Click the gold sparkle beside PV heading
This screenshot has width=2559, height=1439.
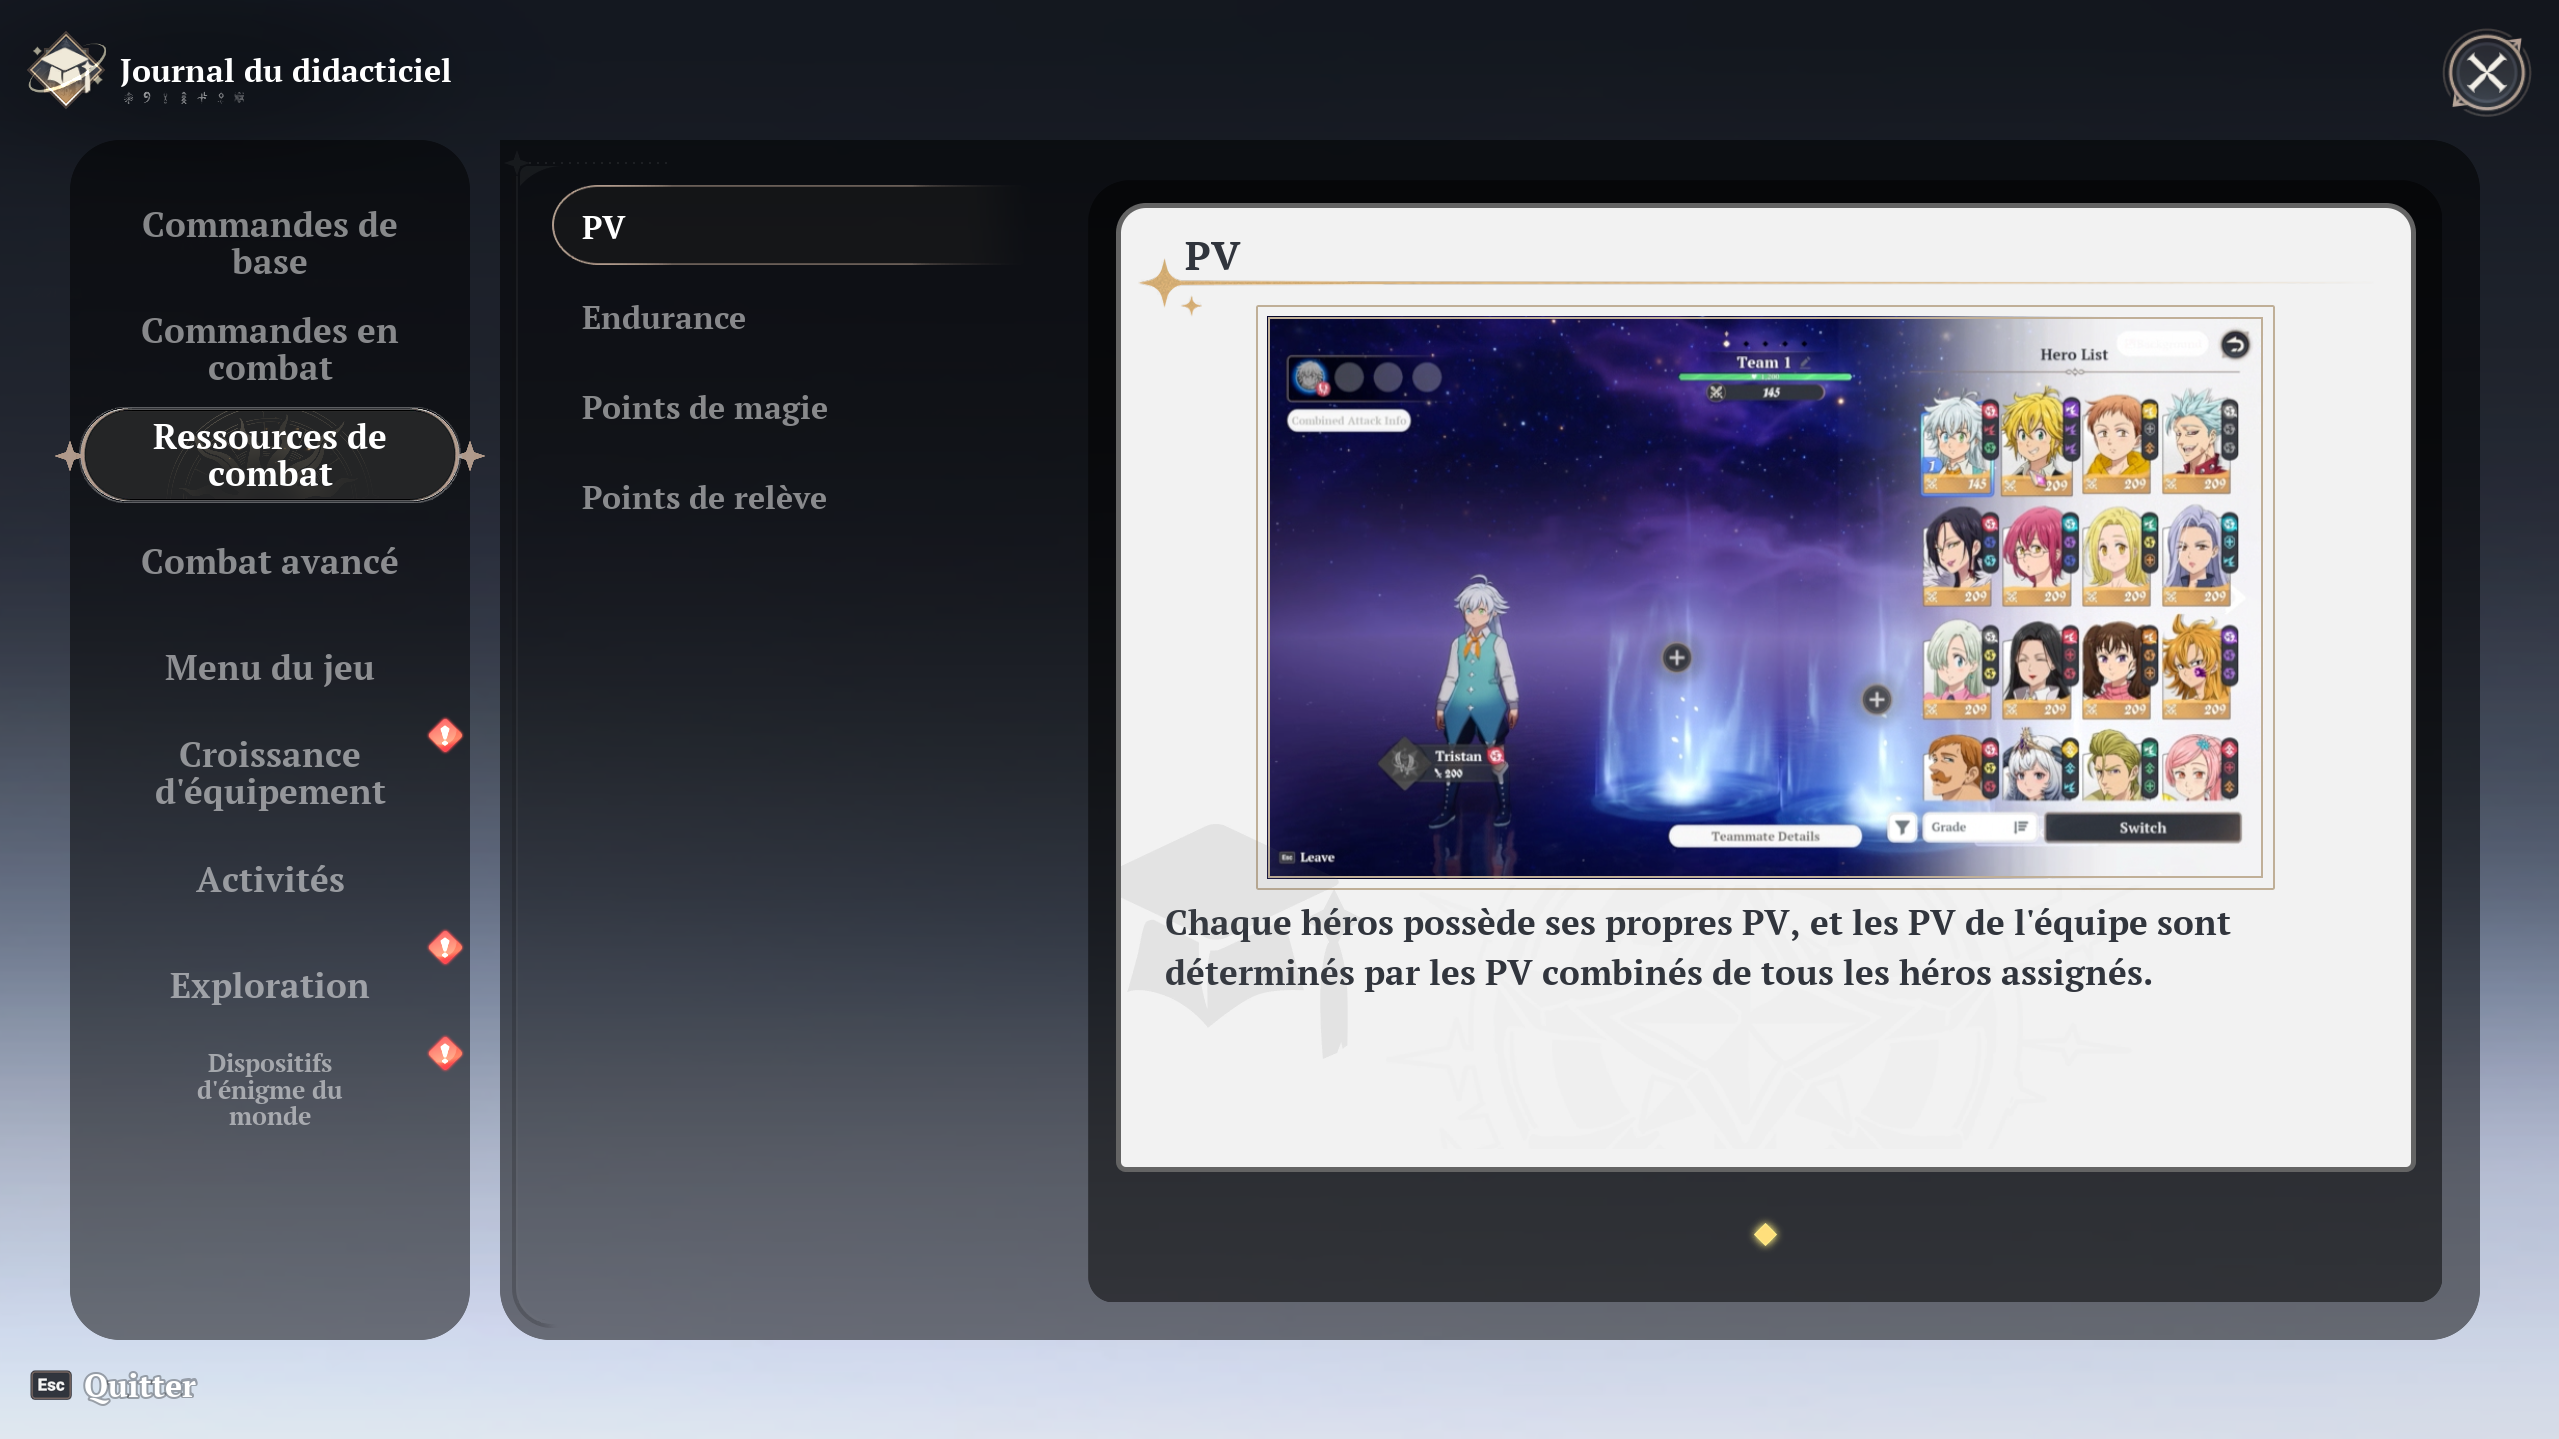click(x=1166, y=284)
